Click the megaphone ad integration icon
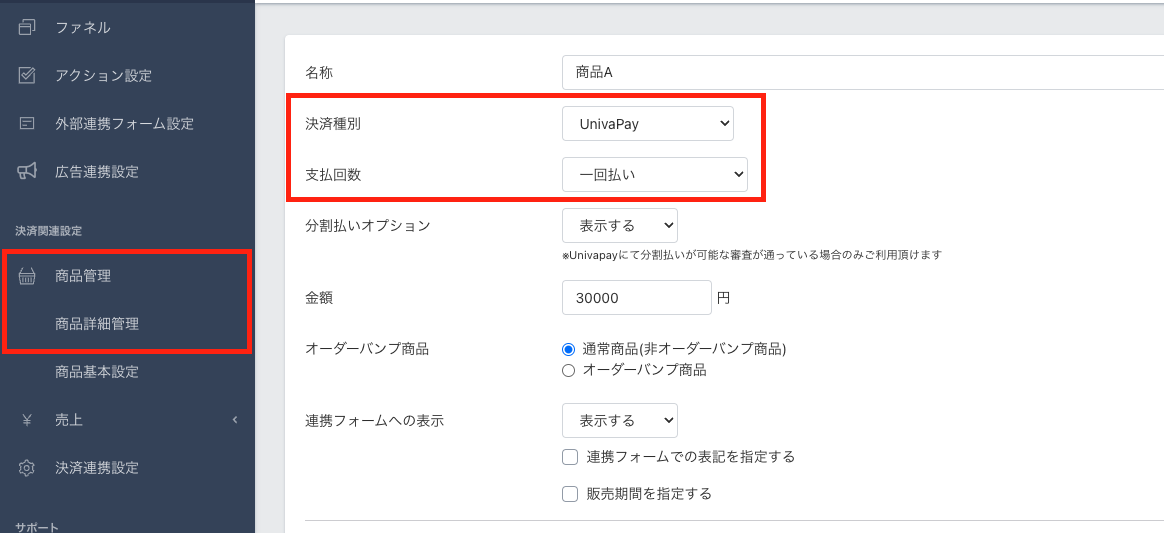The height and width of the screenshot is (533, 1164). (27, 171)
